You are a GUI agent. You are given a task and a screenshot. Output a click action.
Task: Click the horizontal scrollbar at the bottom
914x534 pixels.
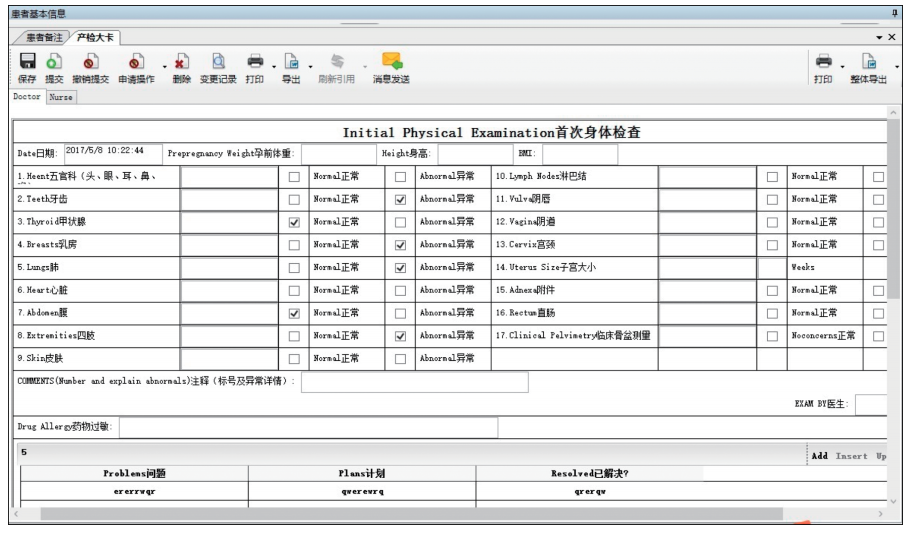pos(400,514)
